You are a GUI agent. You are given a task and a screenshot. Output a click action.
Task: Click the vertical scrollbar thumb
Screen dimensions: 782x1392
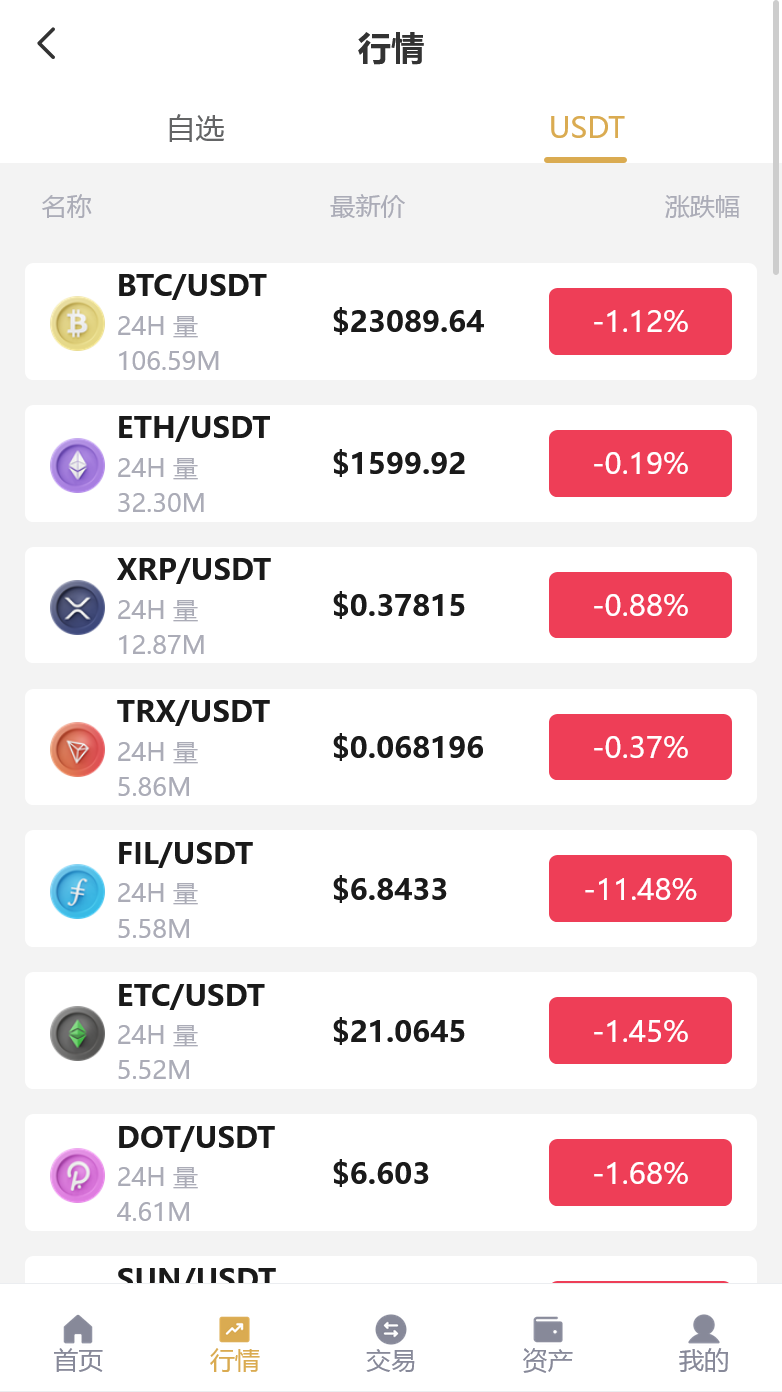point(777,140)
